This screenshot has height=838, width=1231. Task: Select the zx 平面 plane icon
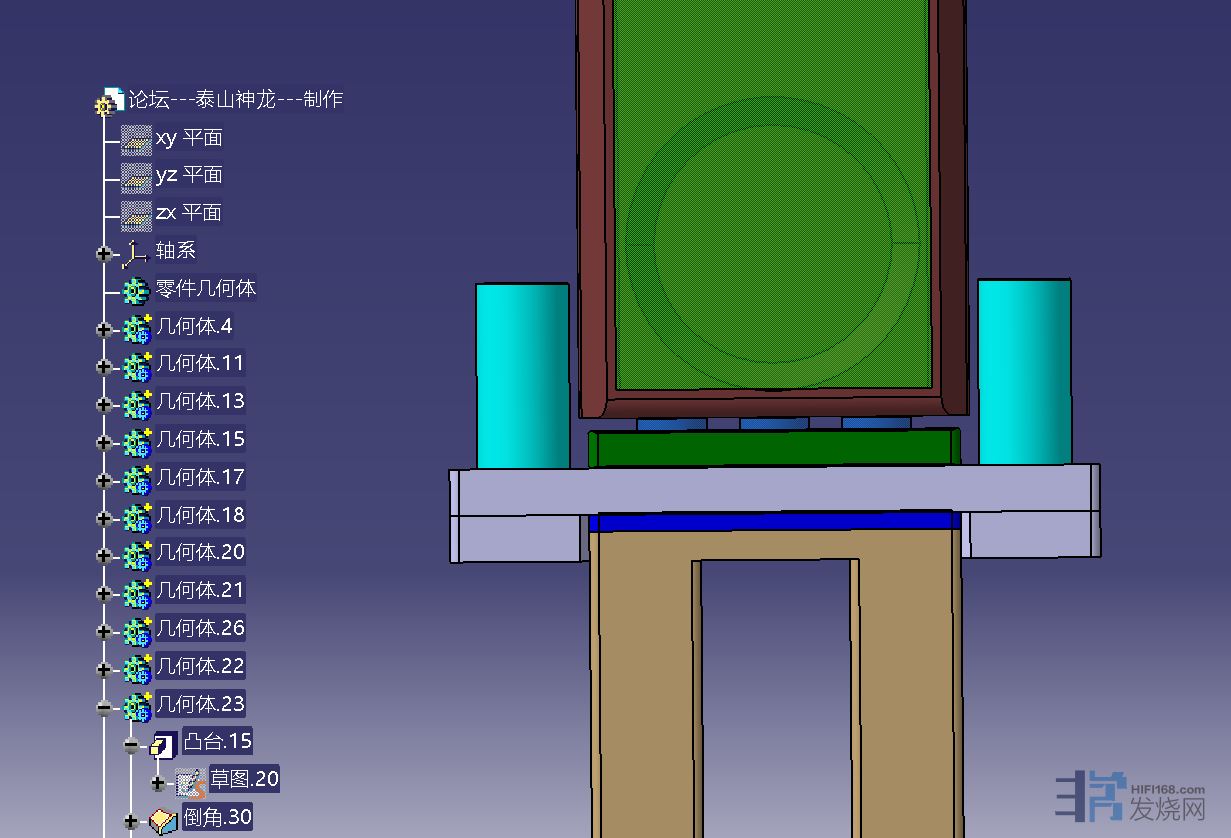tap(136, 214)
